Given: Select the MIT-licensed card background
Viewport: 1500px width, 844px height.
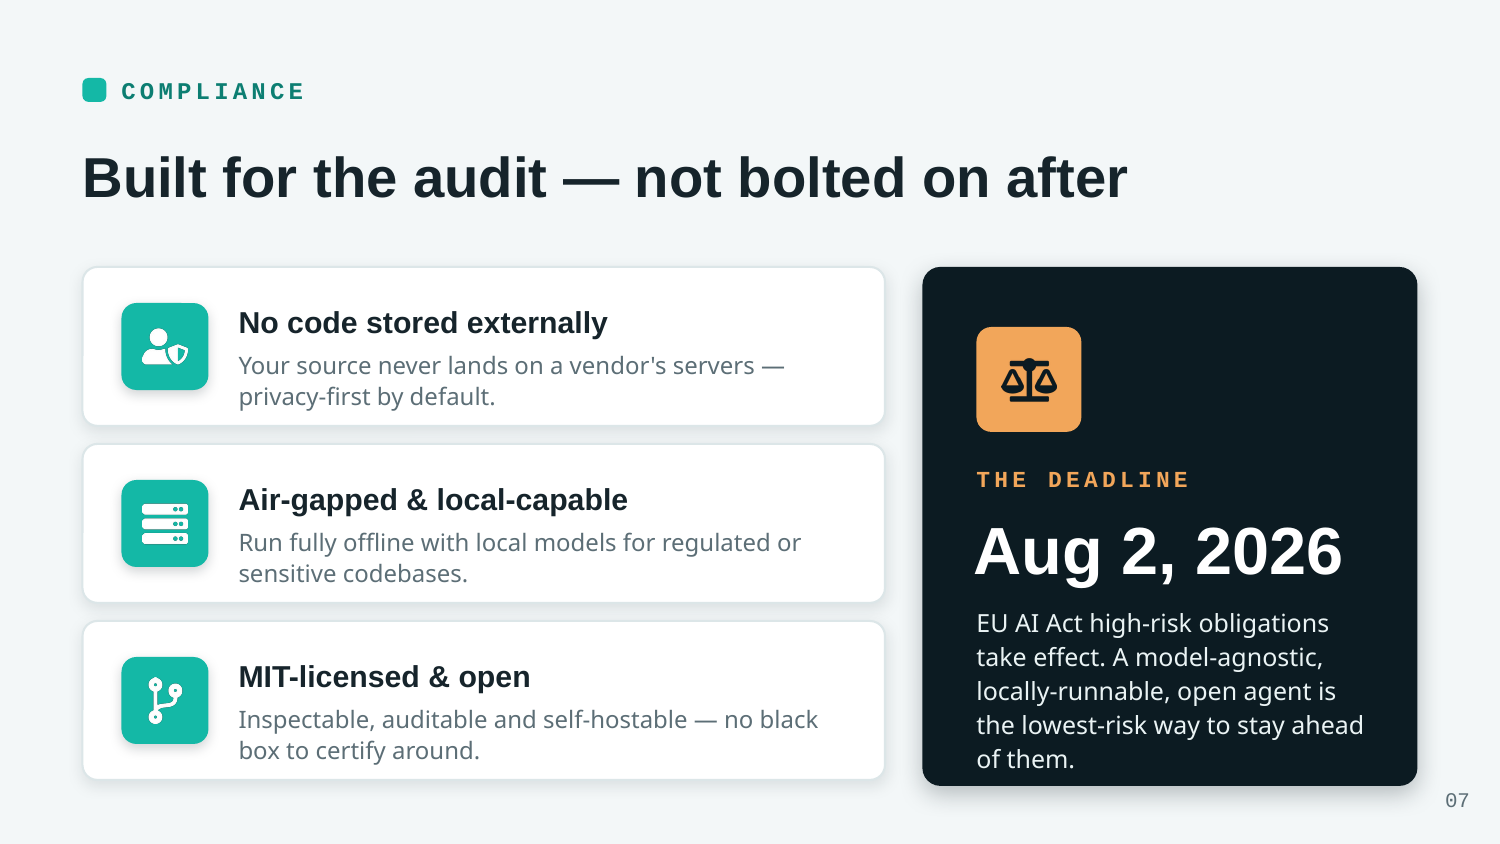Looking at the screenshot, I should click(484, 700).
